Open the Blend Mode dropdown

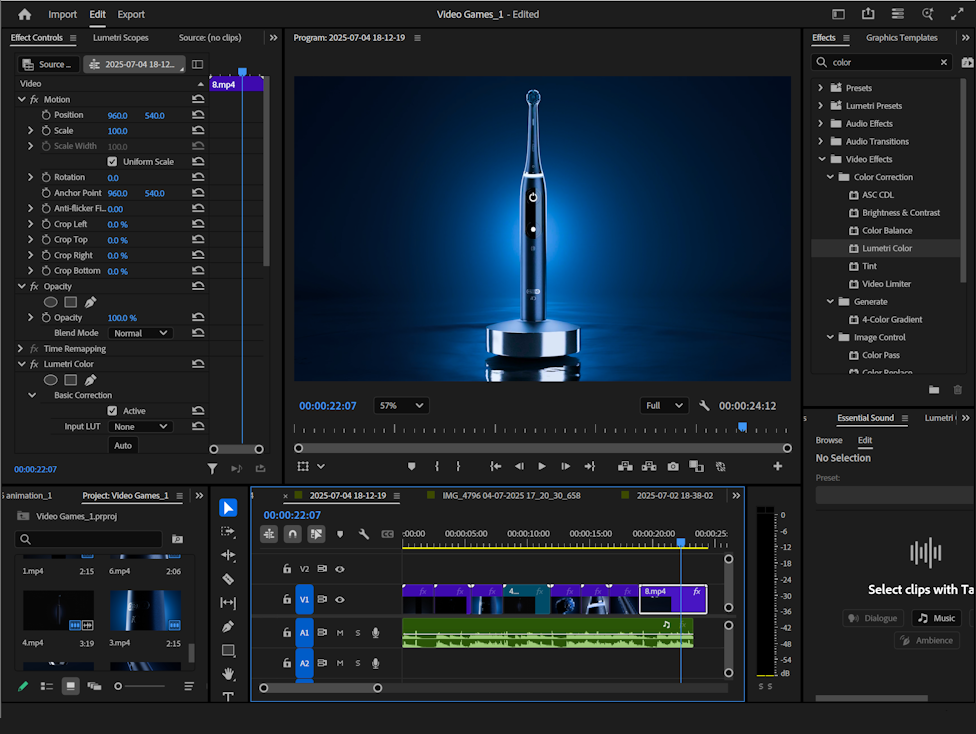point(141,333)
